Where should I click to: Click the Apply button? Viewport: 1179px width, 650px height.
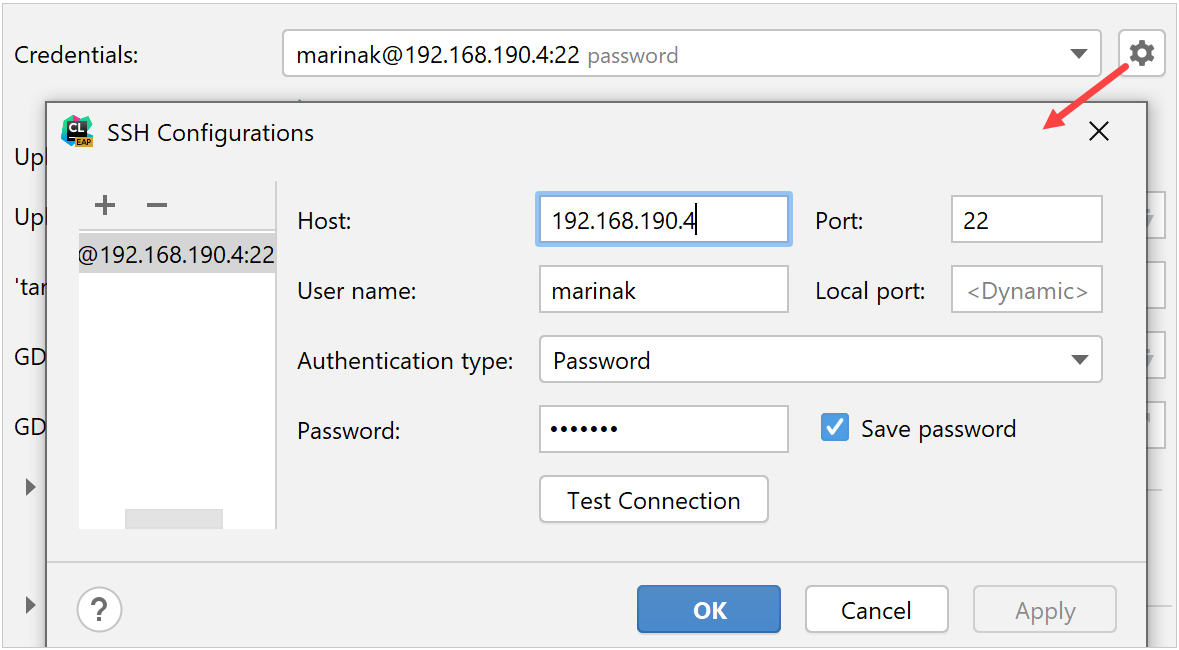[1044, 609]
